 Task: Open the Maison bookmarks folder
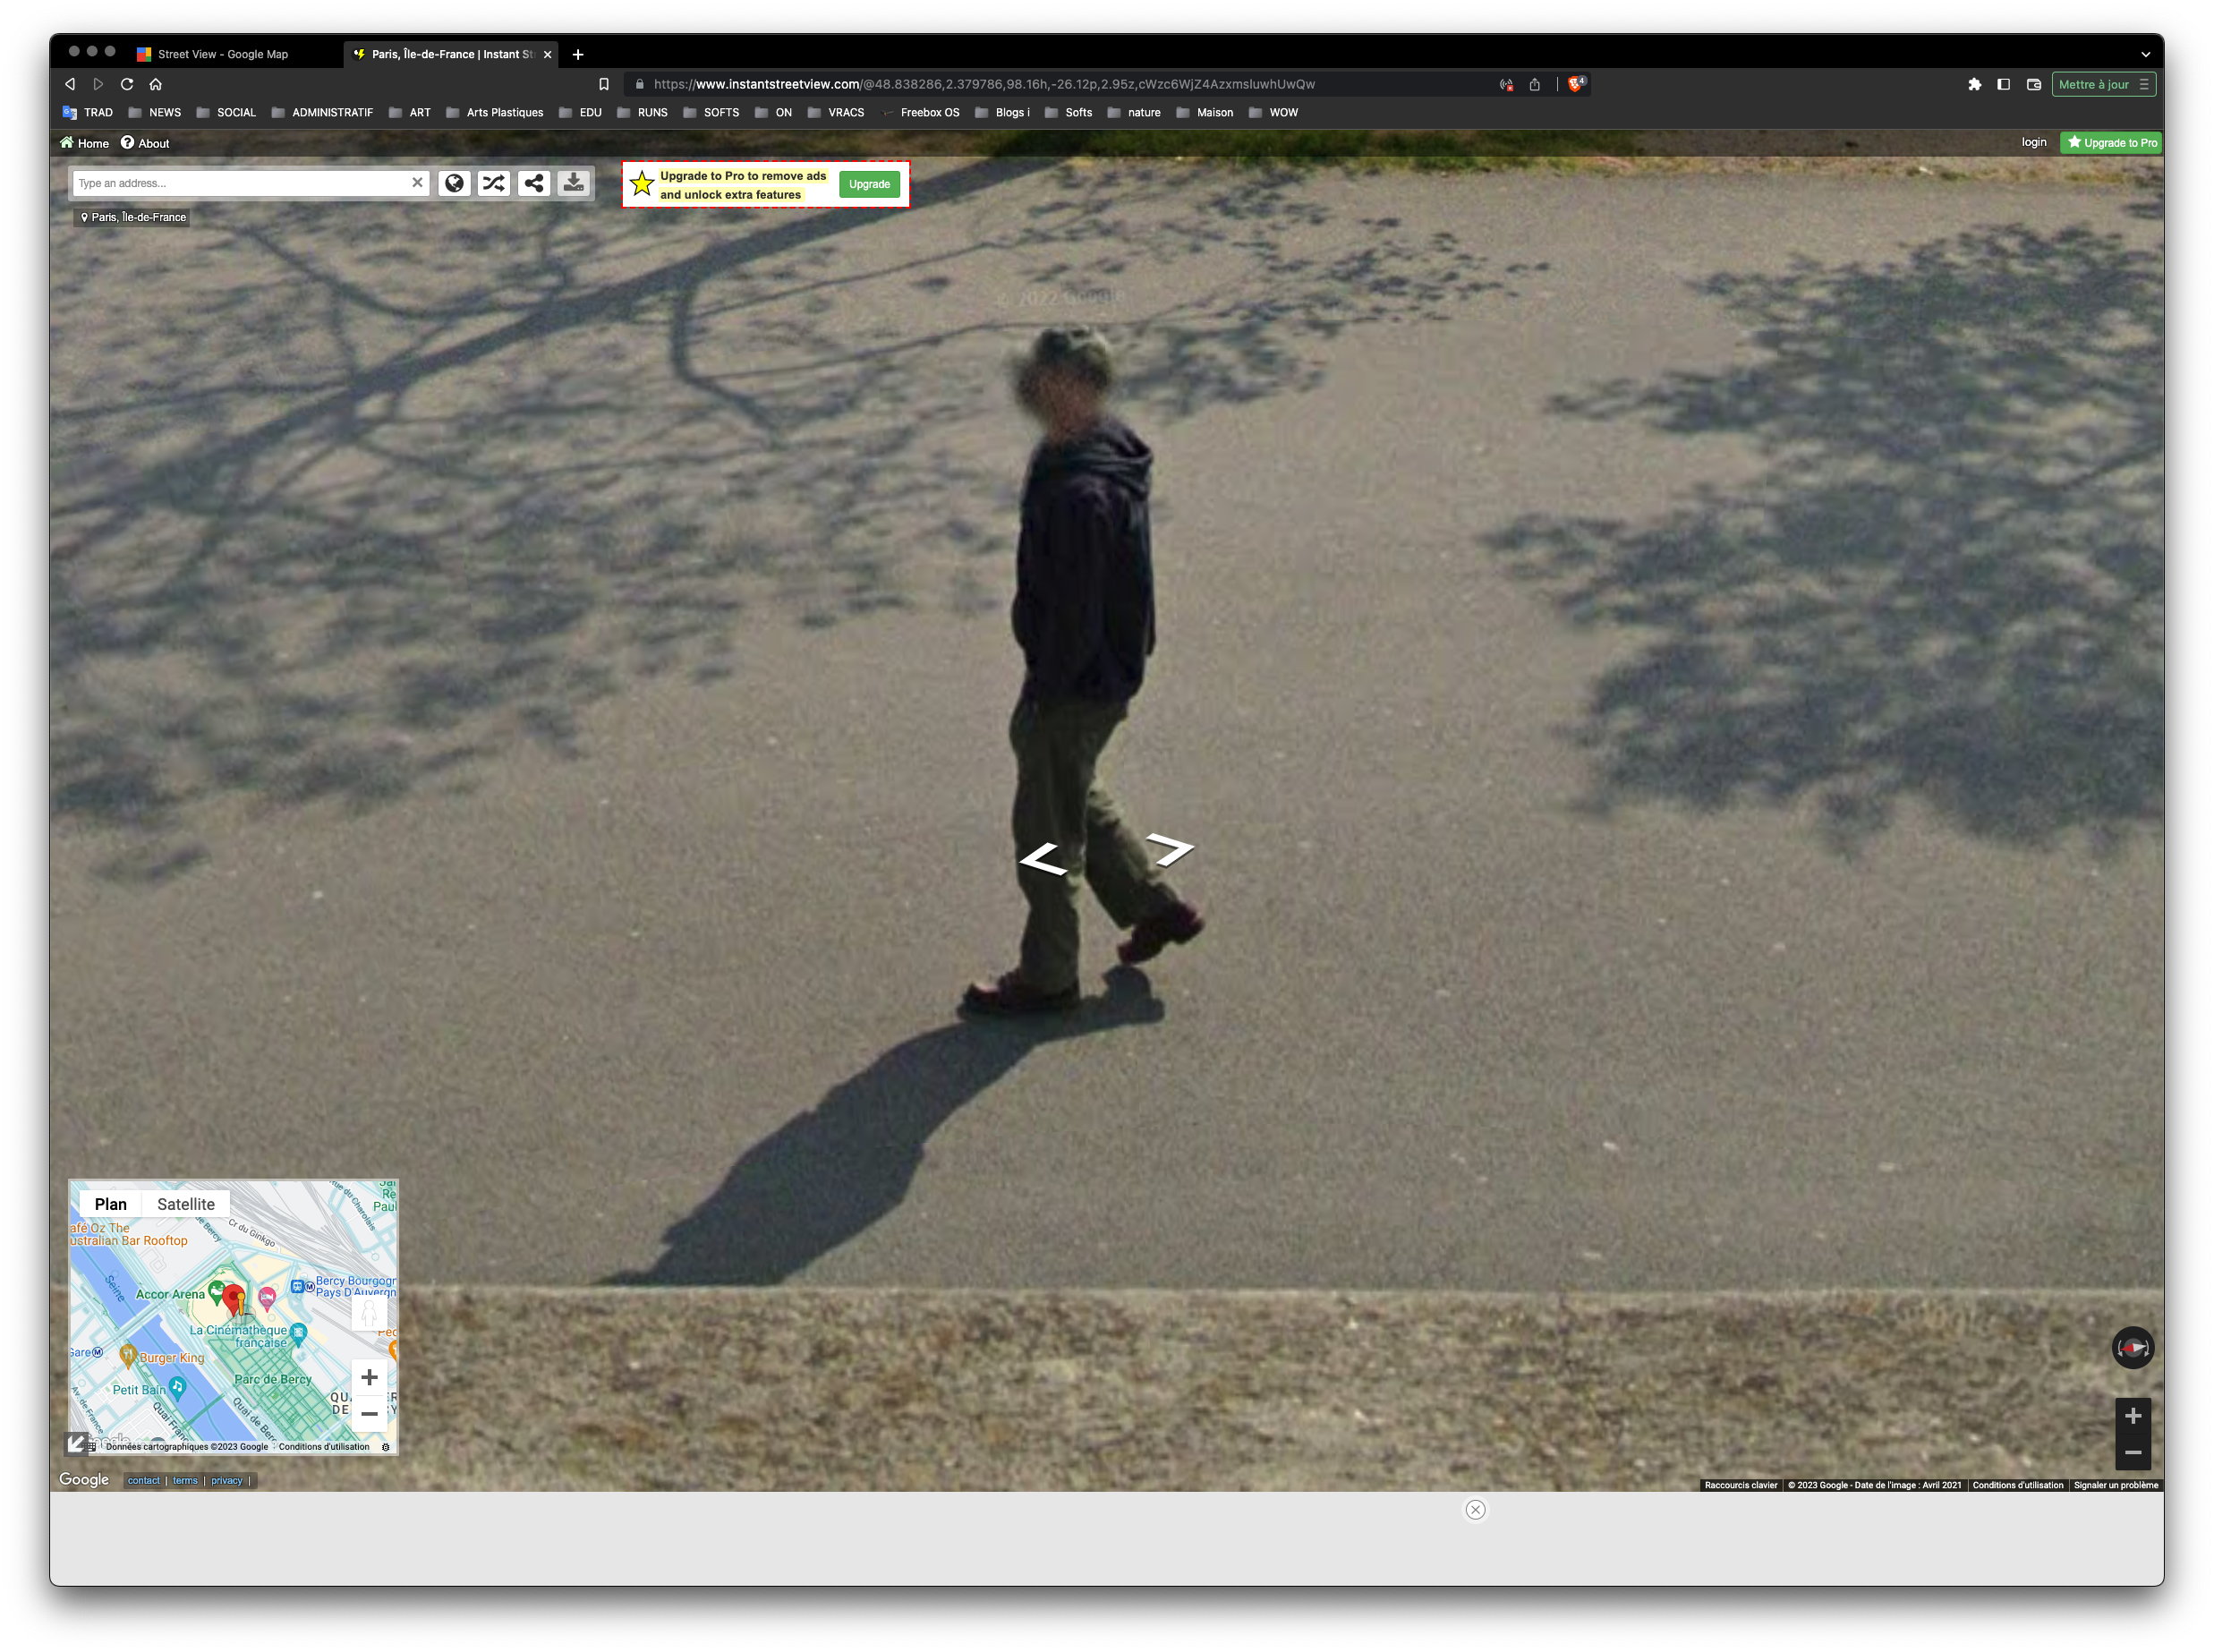[x=1205, y=112]
